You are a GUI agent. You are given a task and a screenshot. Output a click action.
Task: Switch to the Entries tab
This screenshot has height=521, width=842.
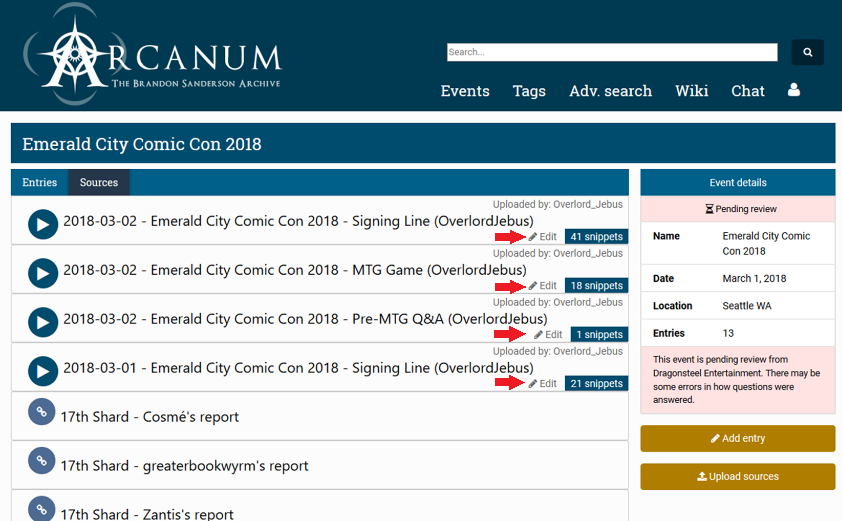tap(40, 182)
